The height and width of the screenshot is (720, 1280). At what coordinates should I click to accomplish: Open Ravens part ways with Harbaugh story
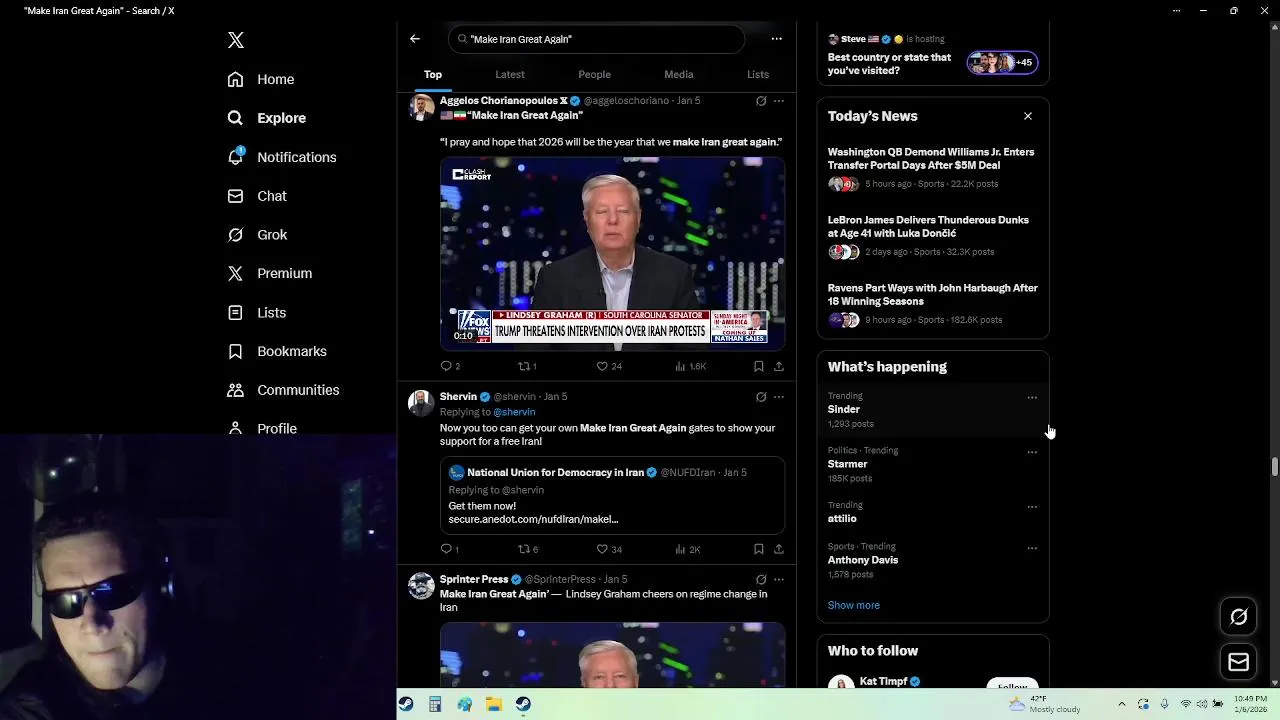coord(933,304)
